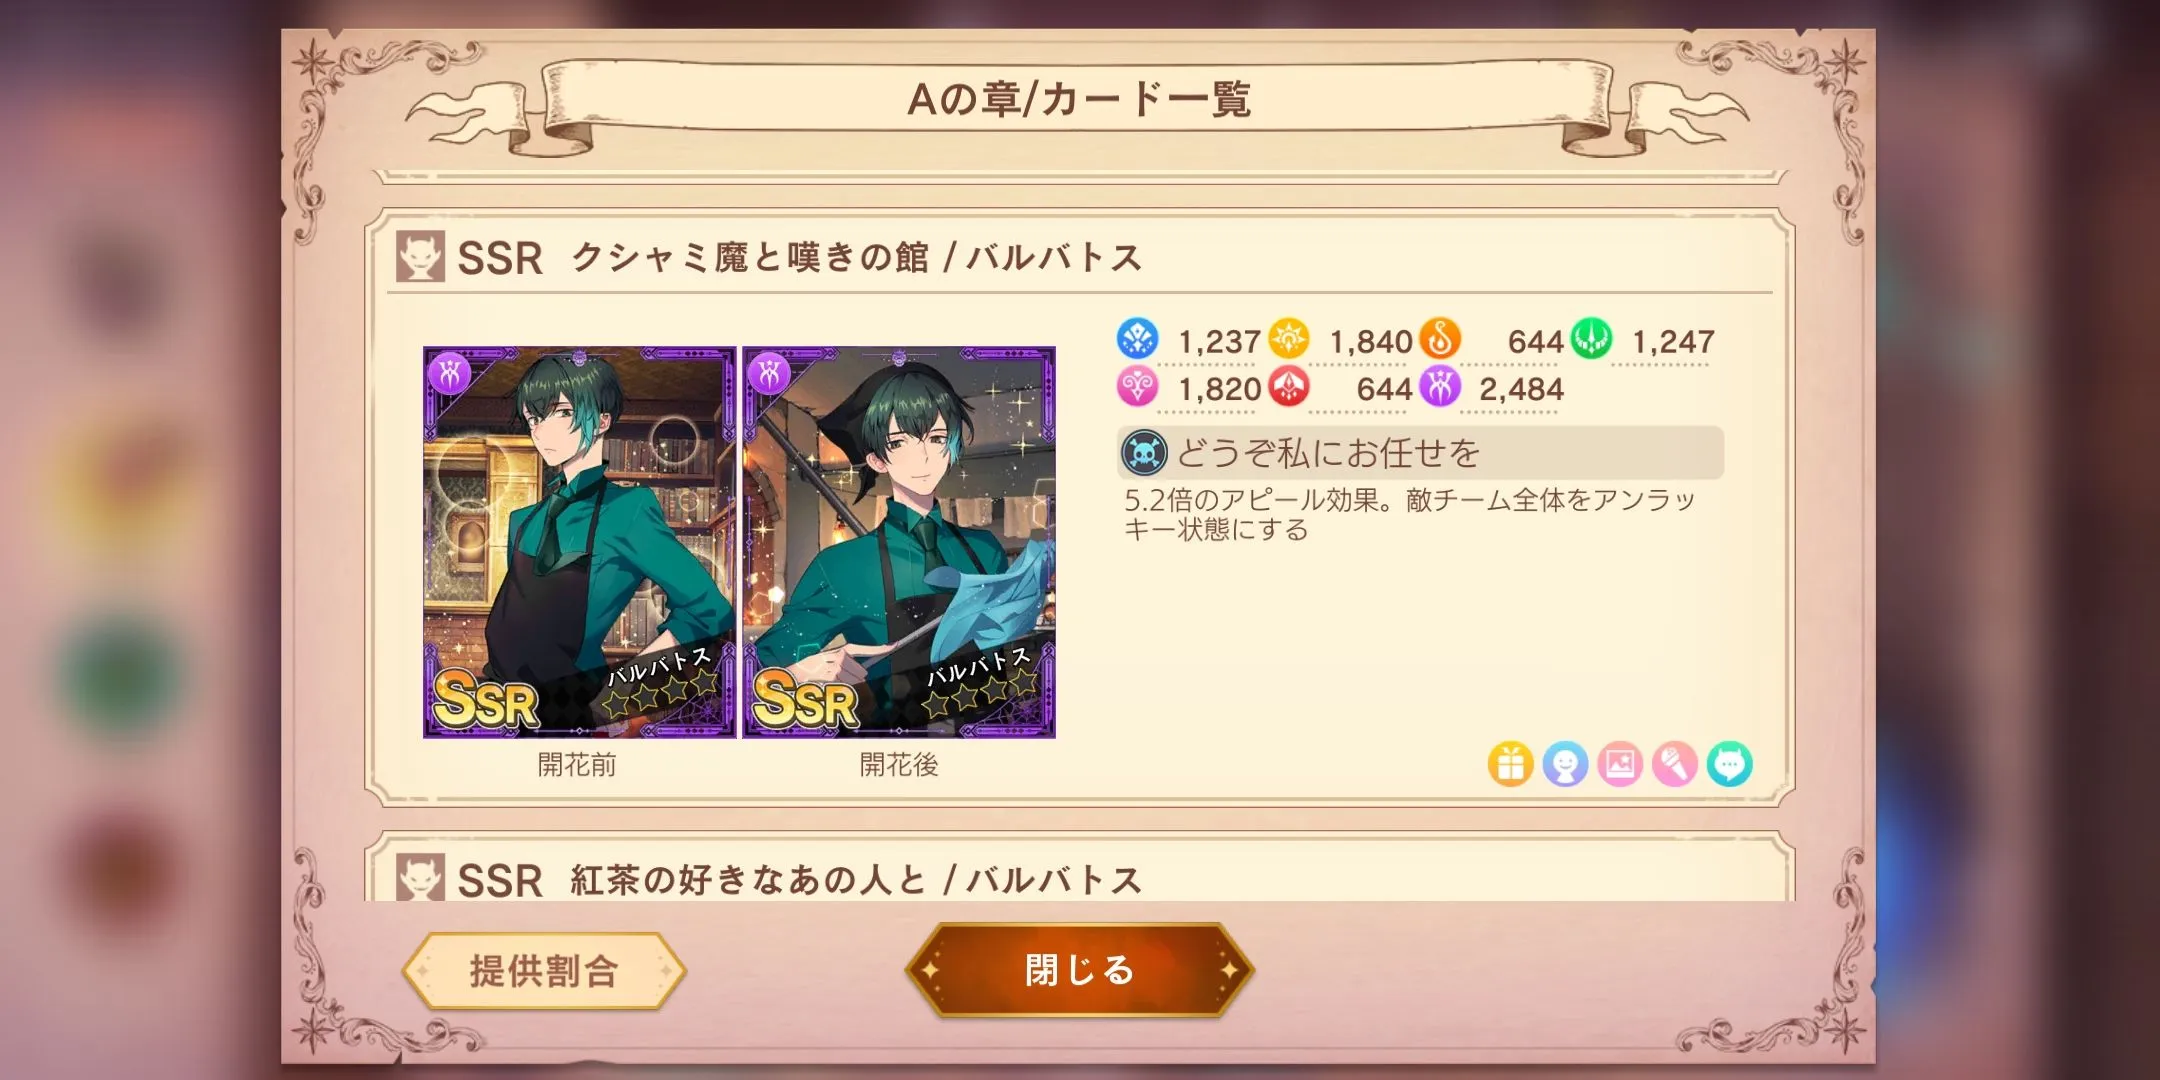Viewport: 2160px width, 1080px height.
Task: Open the 開花後 card thumbnail
Action: tap(899, 542)
